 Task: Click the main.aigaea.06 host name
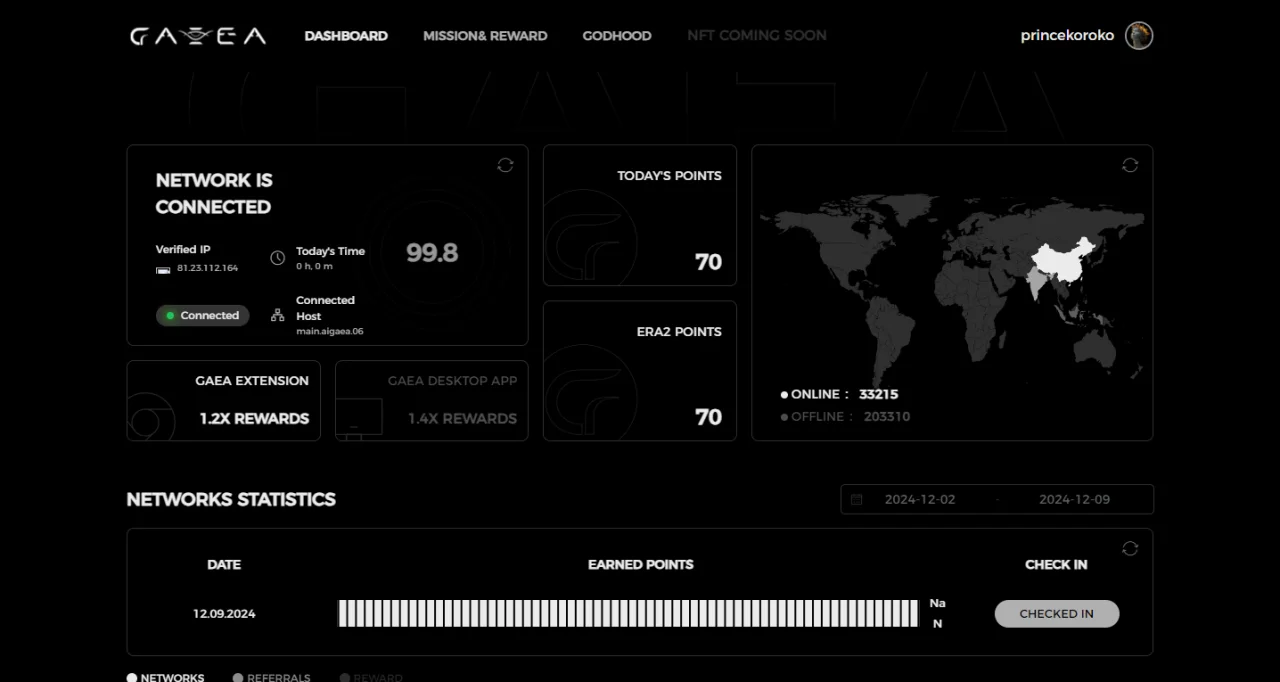(330, 331)
